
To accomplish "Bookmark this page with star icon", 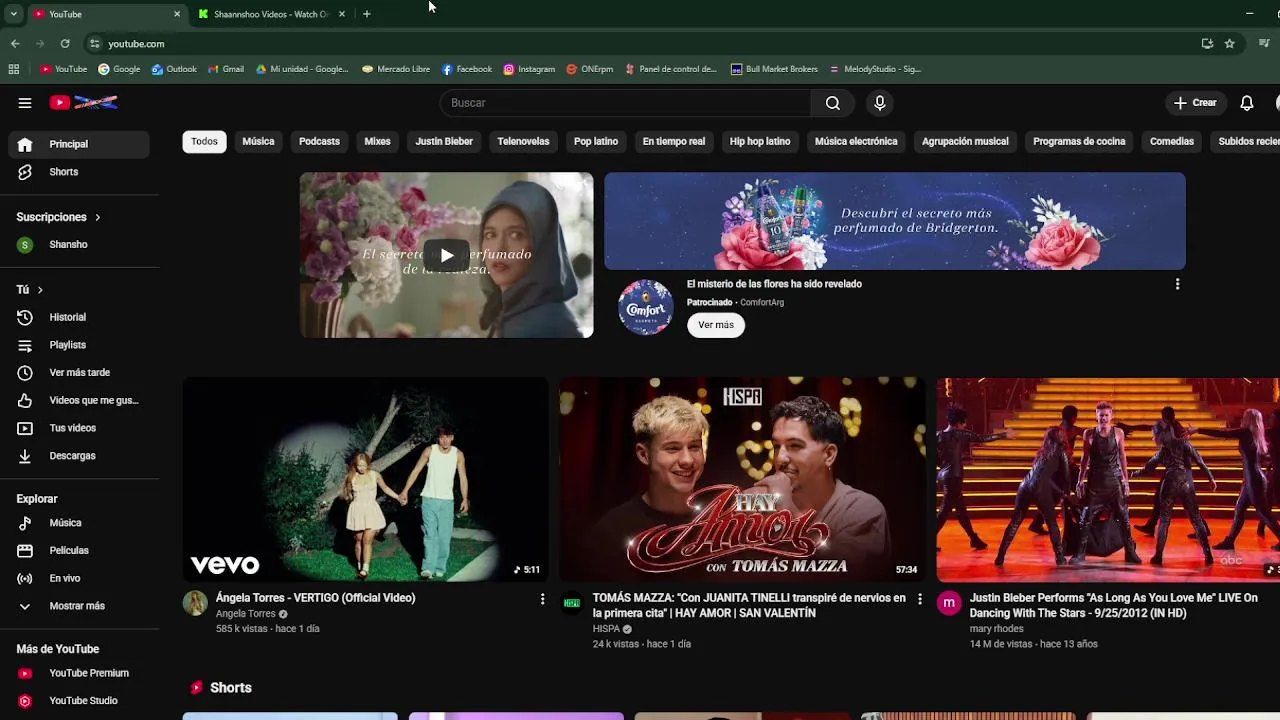I will (x=1230, y=44).
